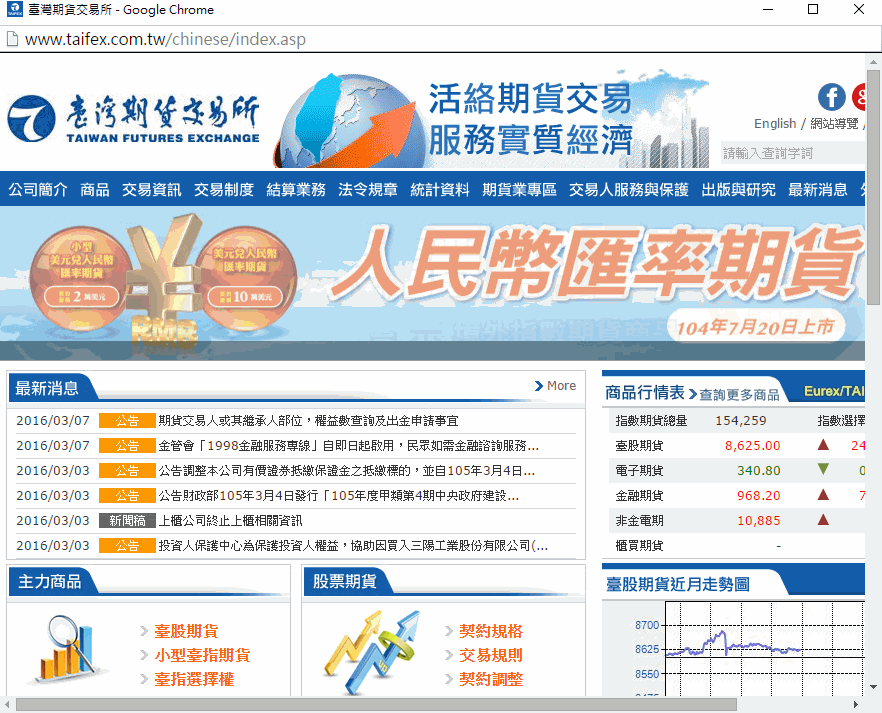Click the Taiwan Futures Exchange logo

pos(133,119)
